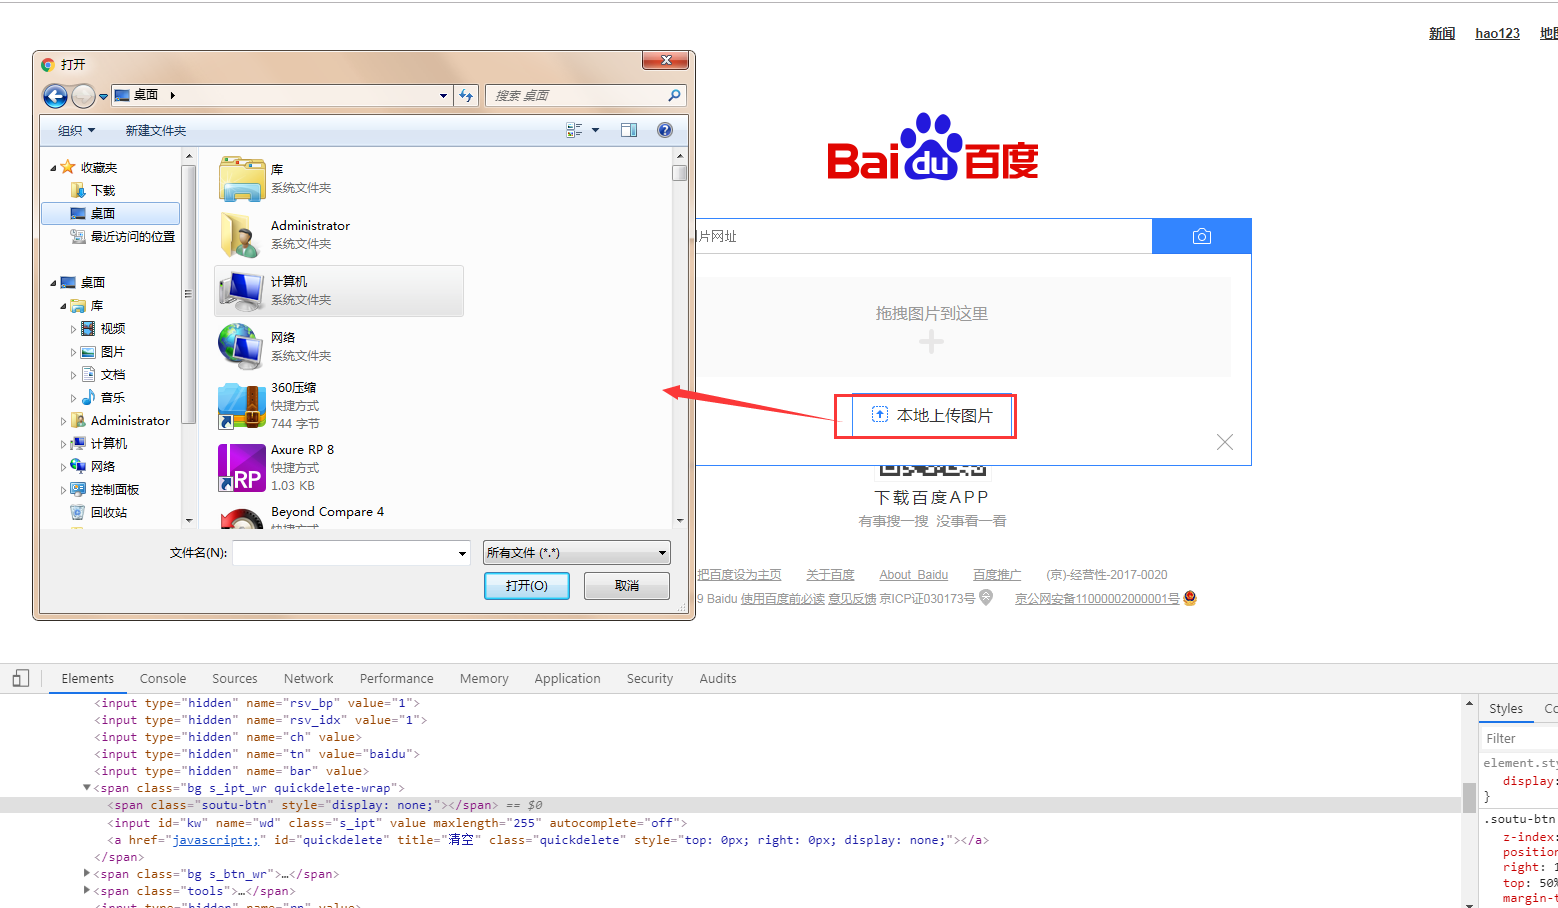Open the 关于百度 link
Screen dimensions: 1558x908
[x=831, y=575]
